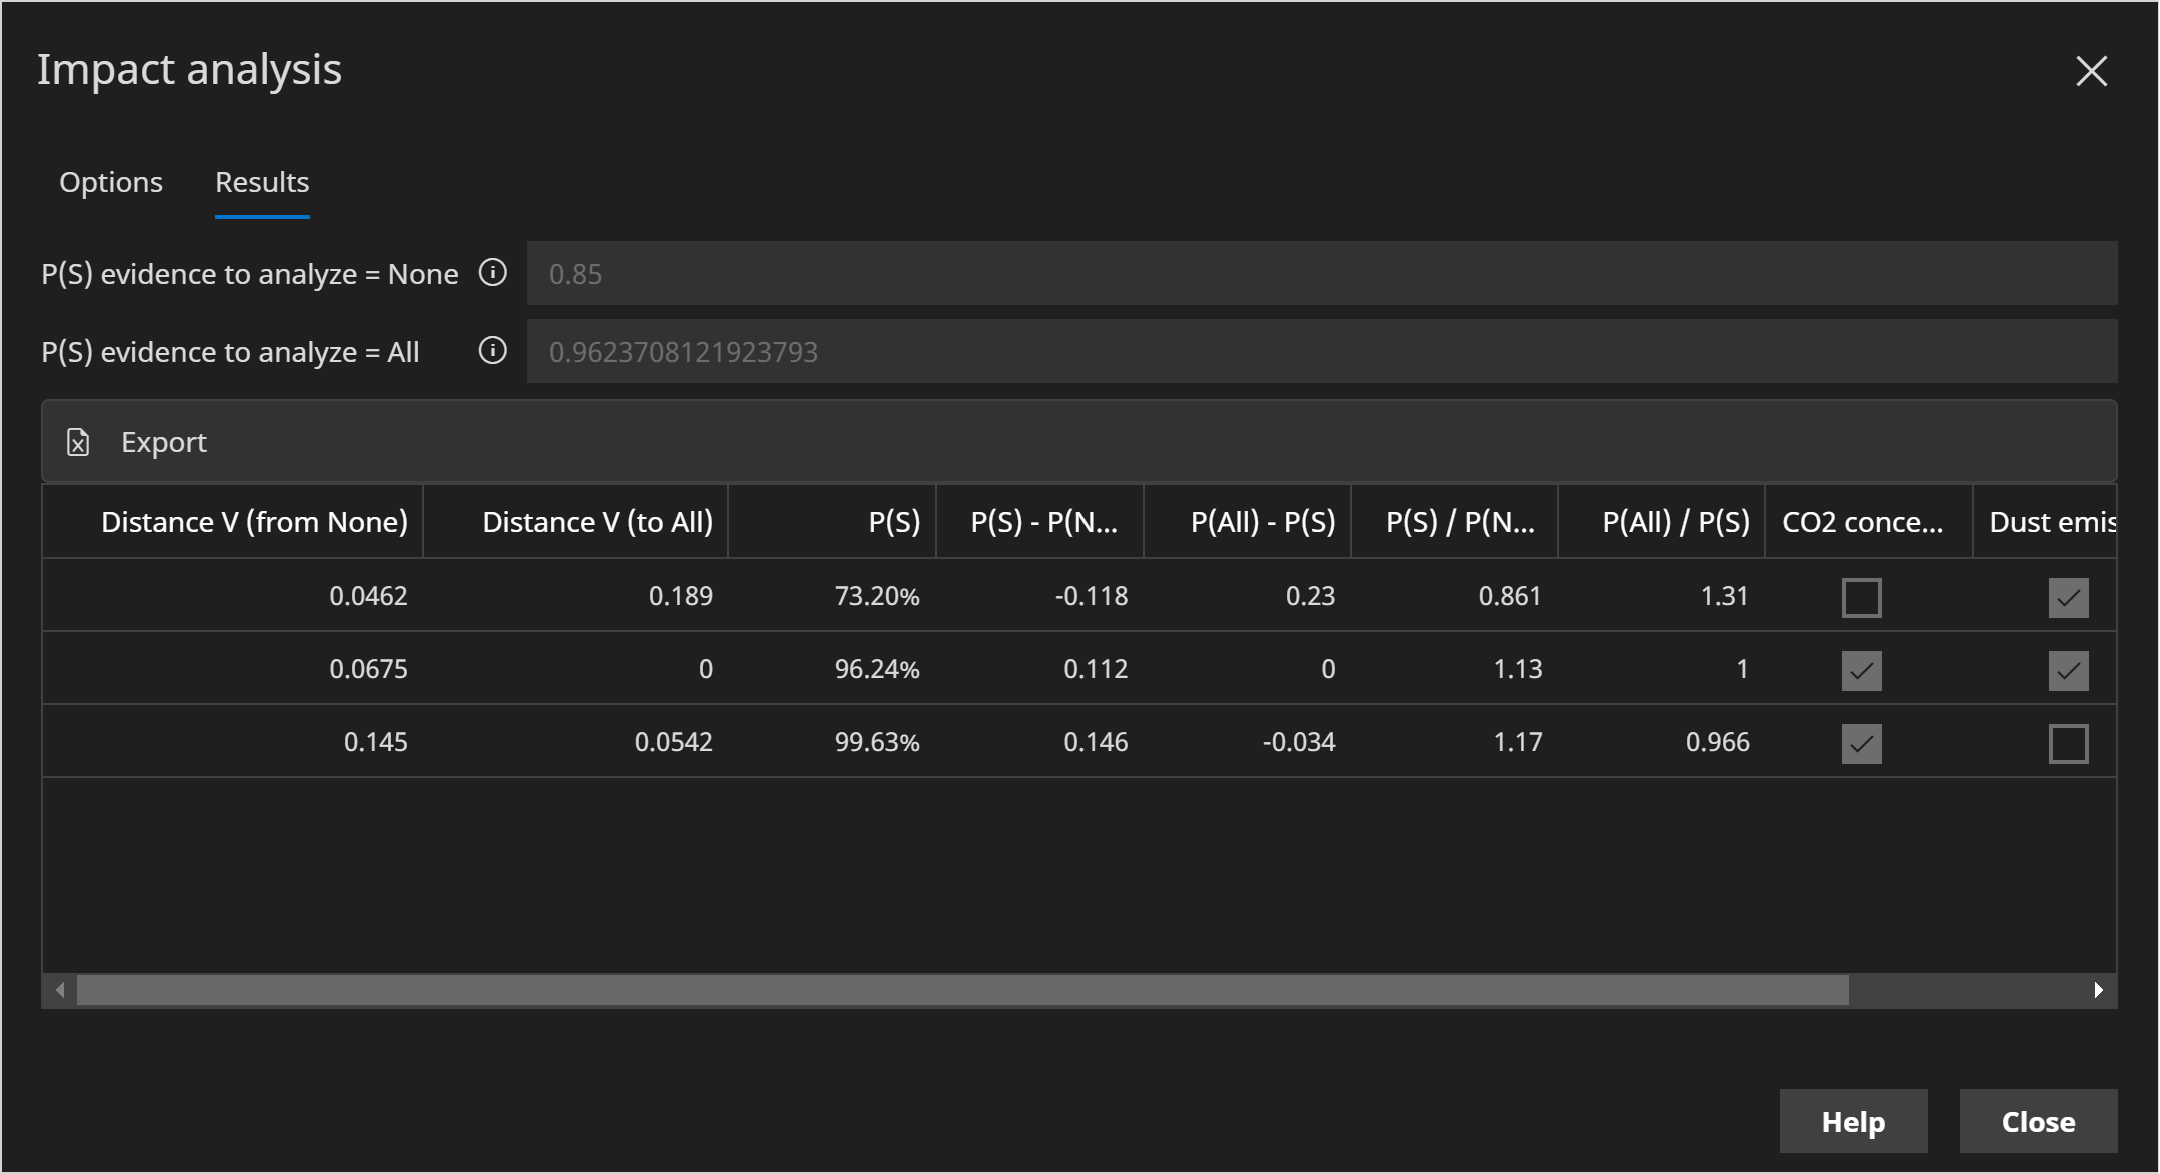This screenshot has height=1174, width=2160.
Task: Check Dust emission box in third row
Action: point(2068,744)
